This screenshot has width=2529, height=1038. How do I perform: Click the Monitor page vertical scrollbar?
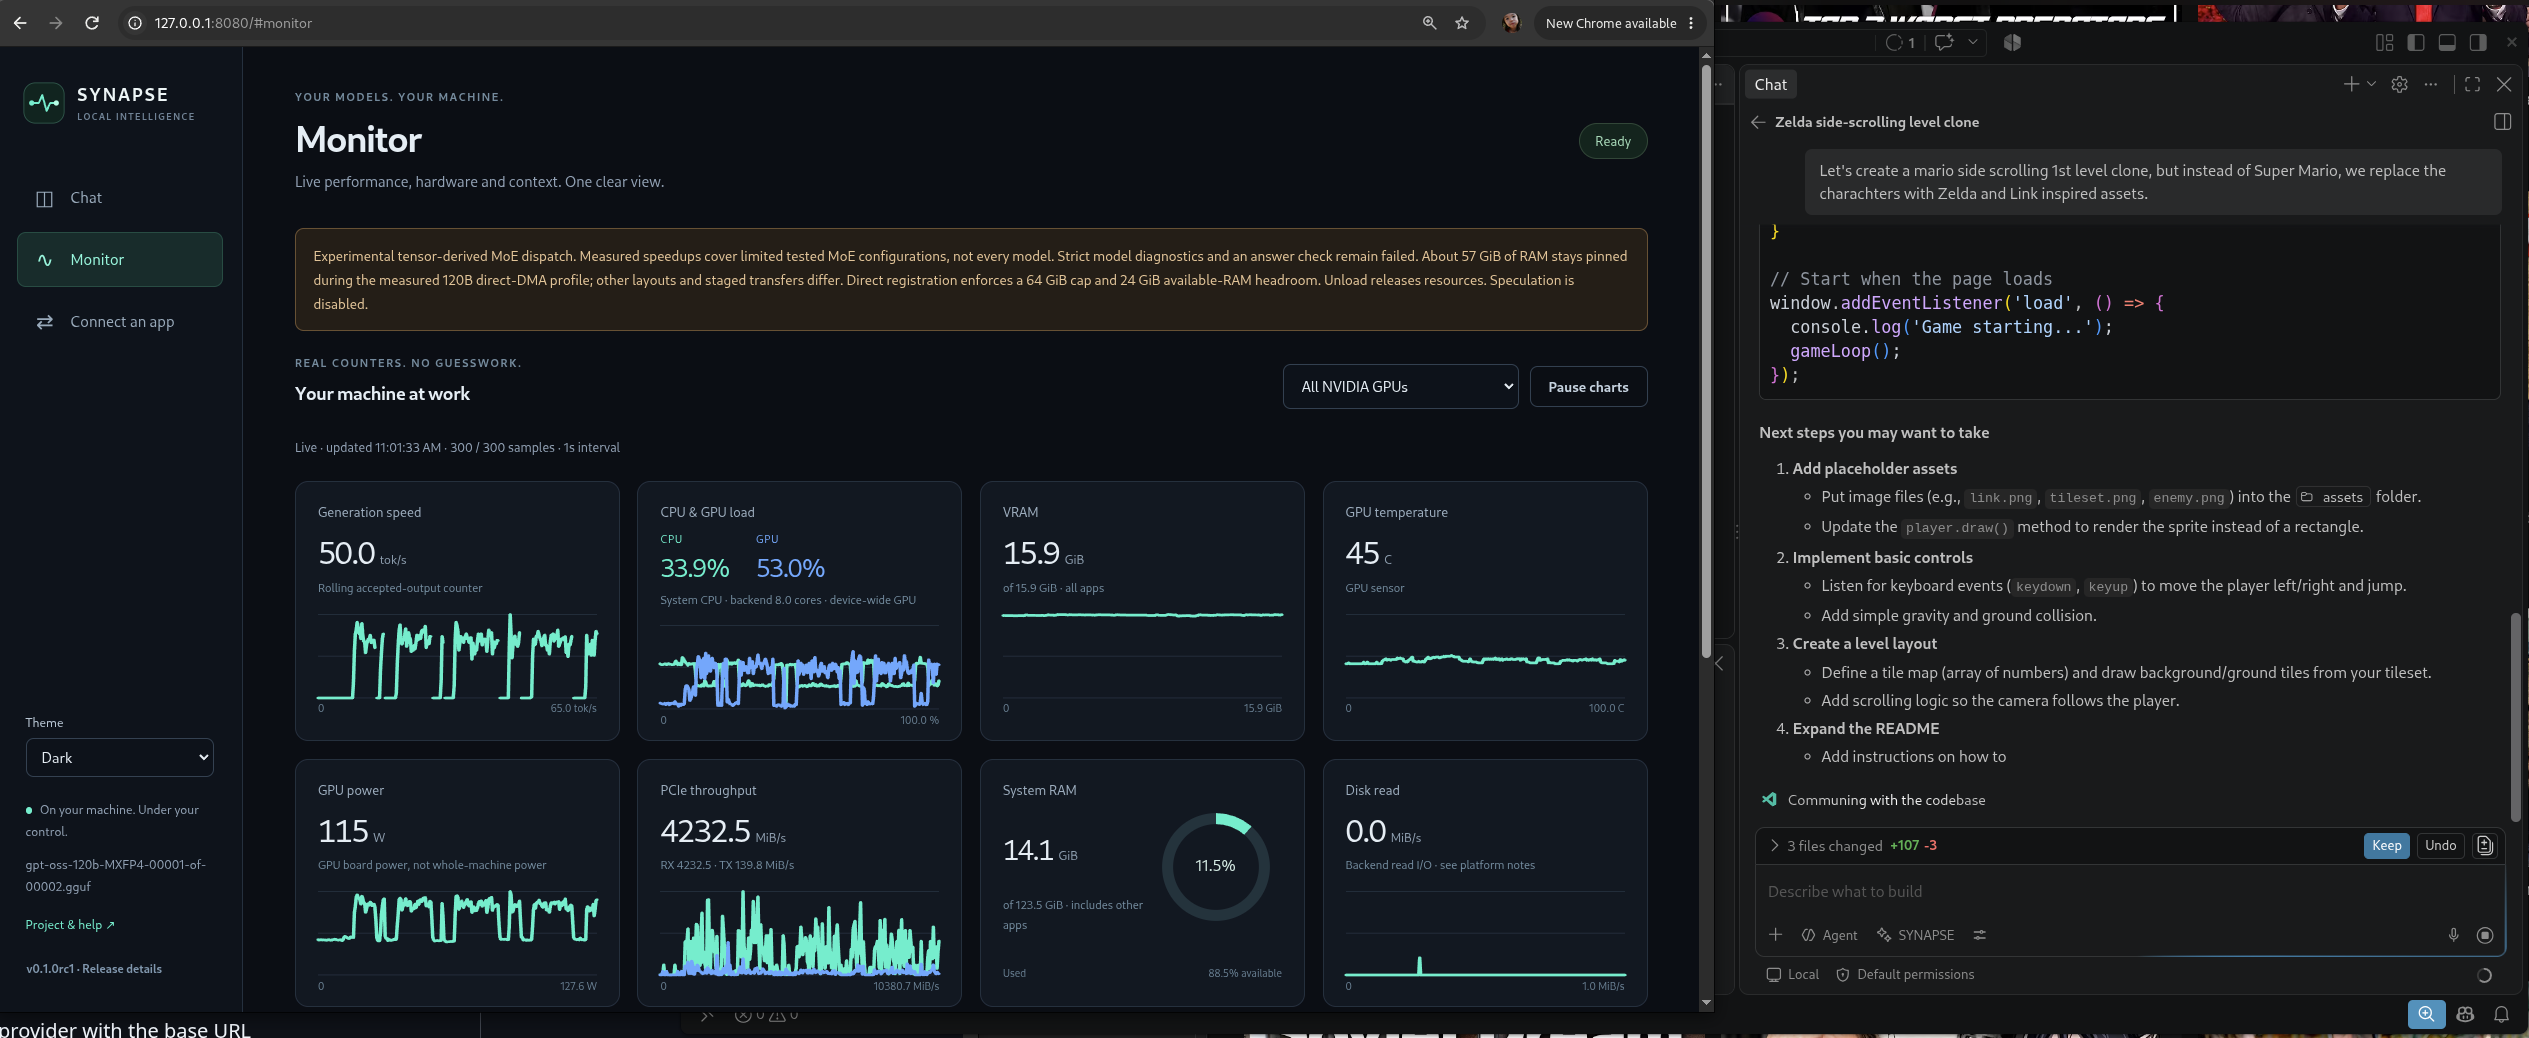[x=1706, y=360]
